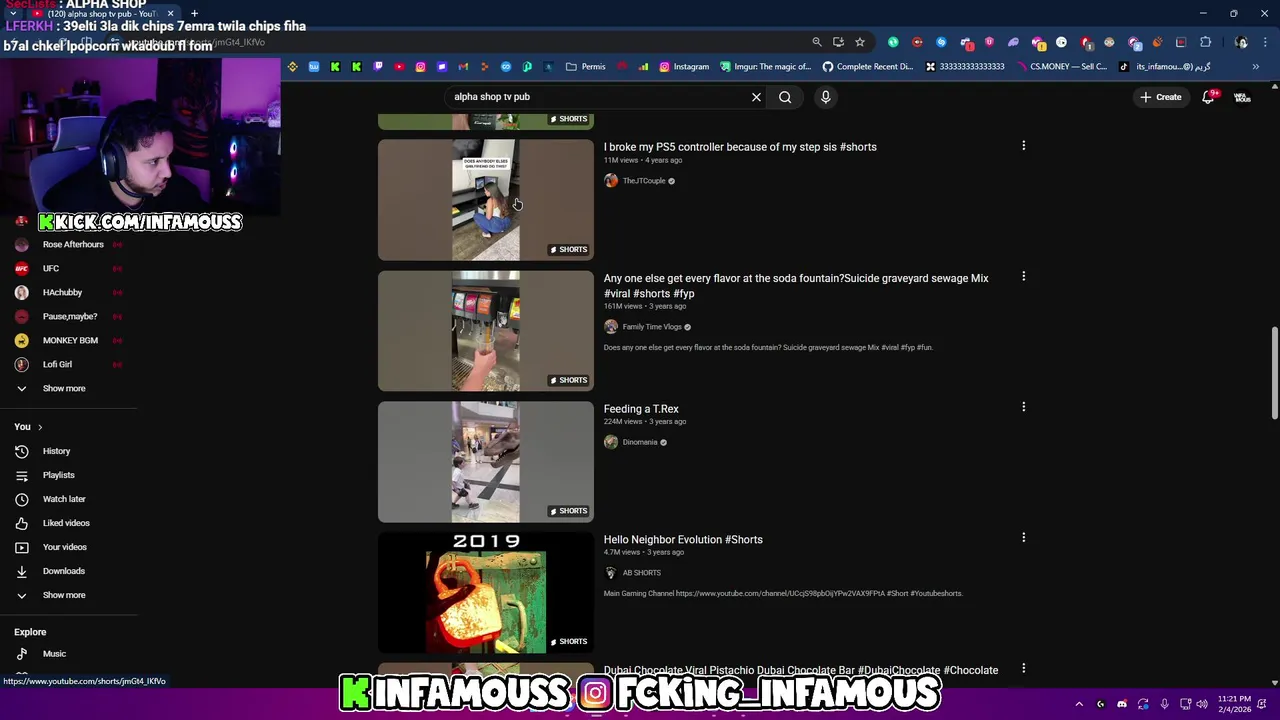Viewport: 1280px width, 720px height.
Task: Play the soda fountain short thumbnail
Action: coord(485,331)
